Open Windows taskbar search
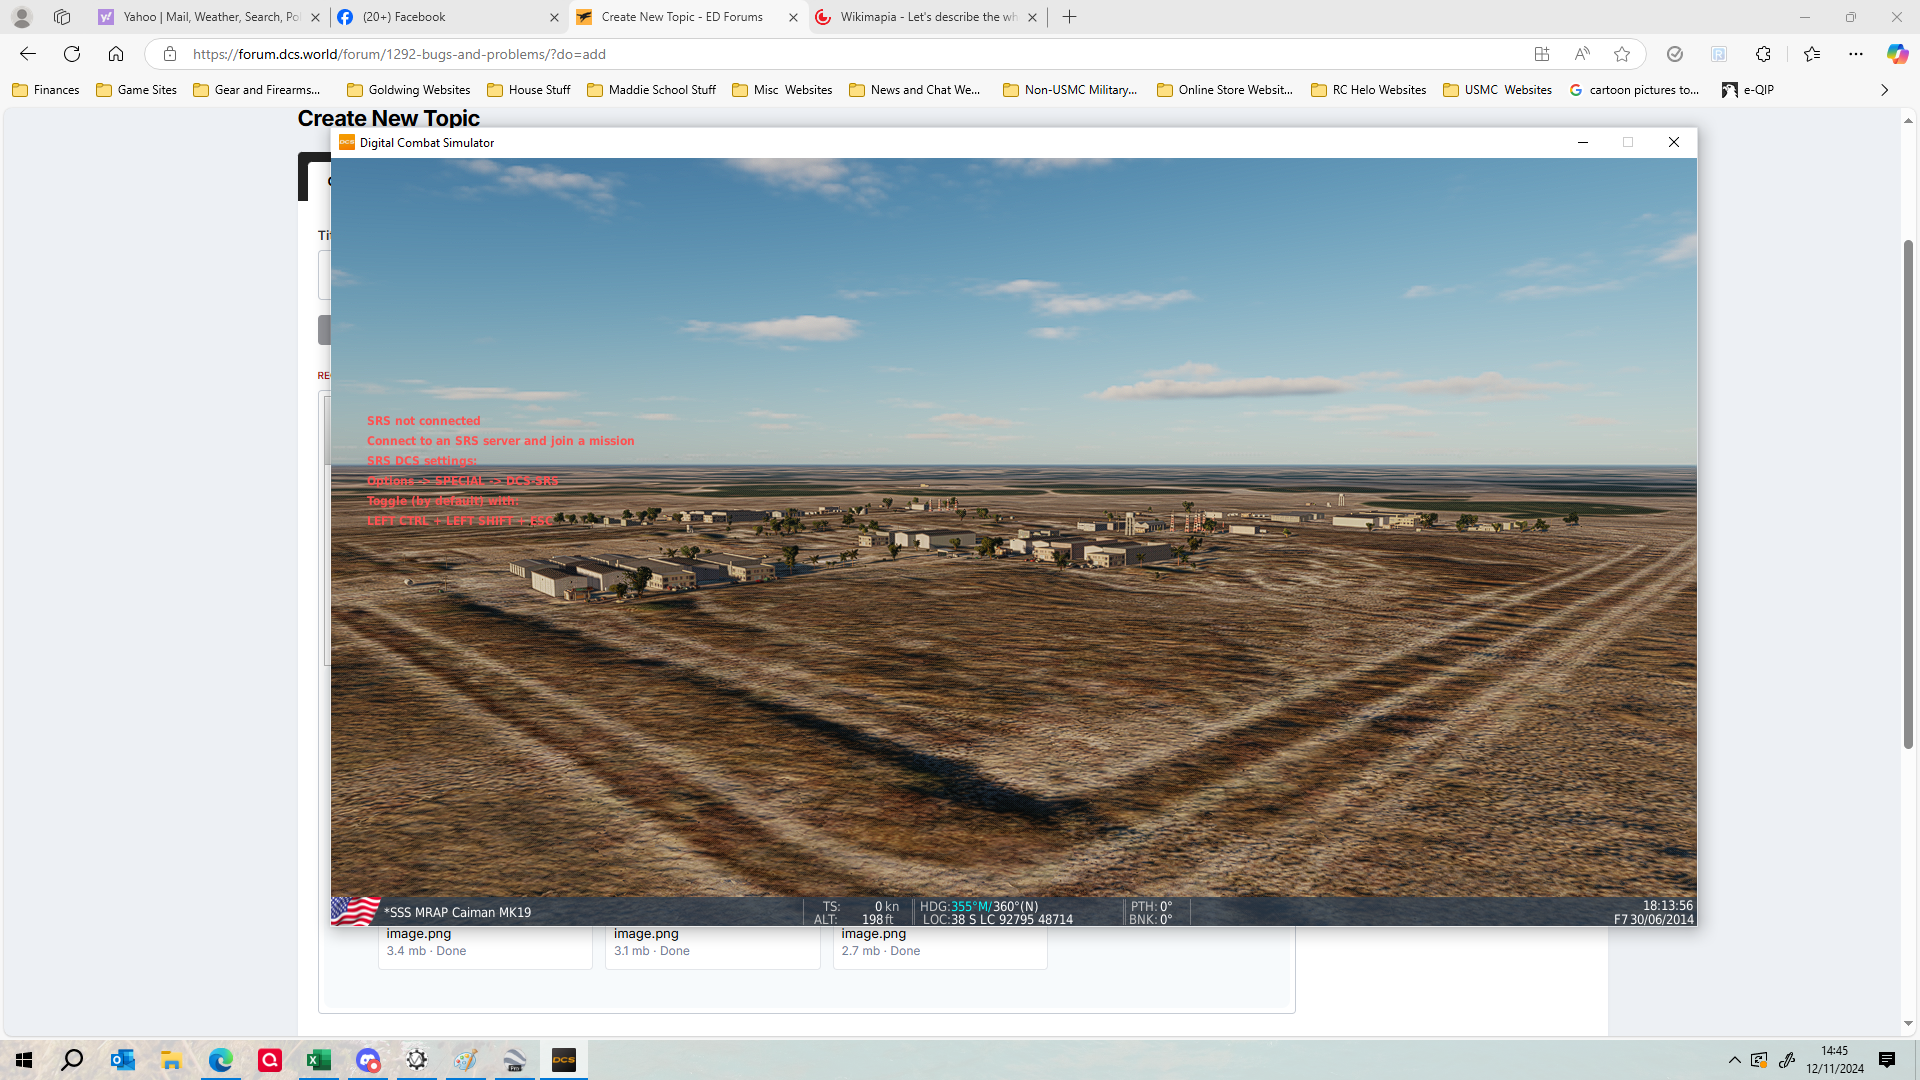Image resolution: width=1920 pixels, height=1080 pixels. (x=72, y=1060)
